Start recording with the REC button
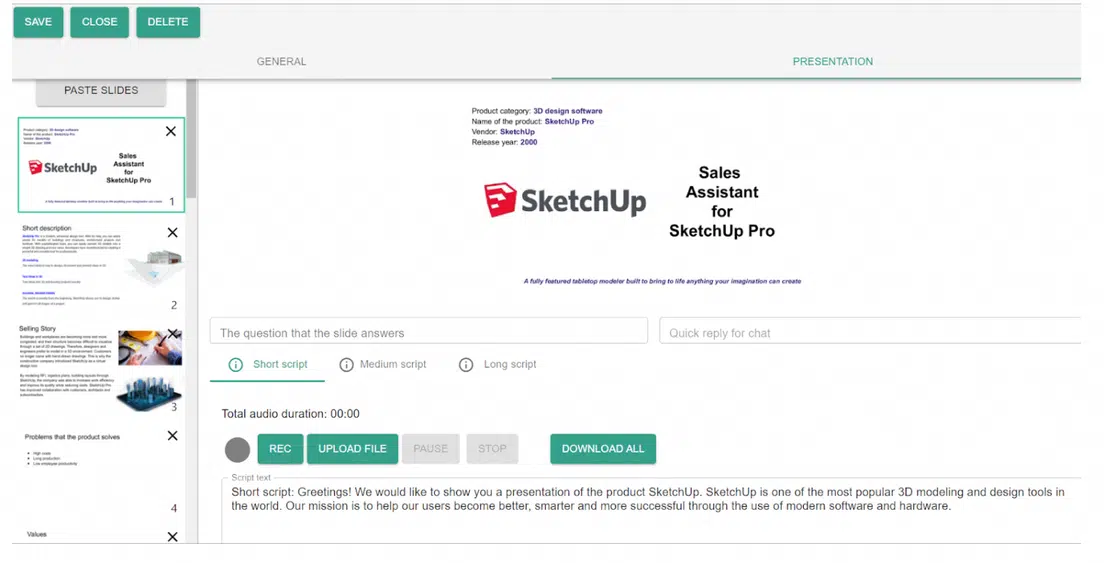 [x=280, y=449]
